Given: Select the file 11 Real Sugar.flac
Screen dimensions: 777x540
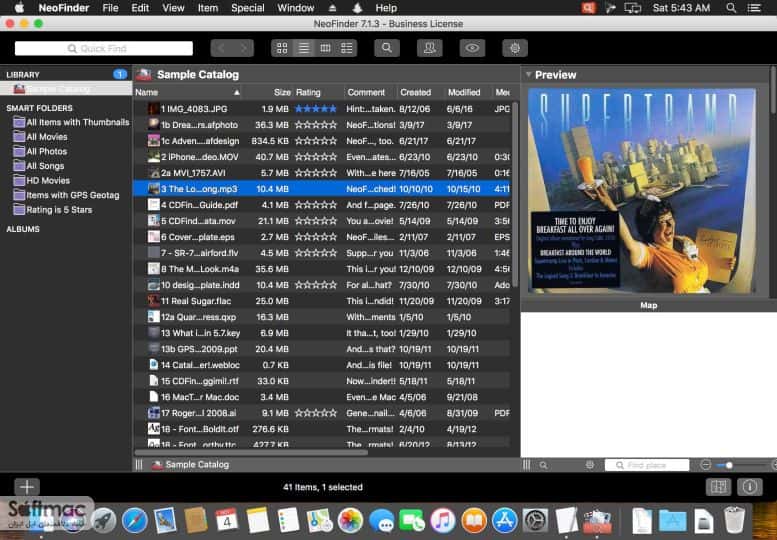Looking at the screenshot, I should (x=322, y=301).
